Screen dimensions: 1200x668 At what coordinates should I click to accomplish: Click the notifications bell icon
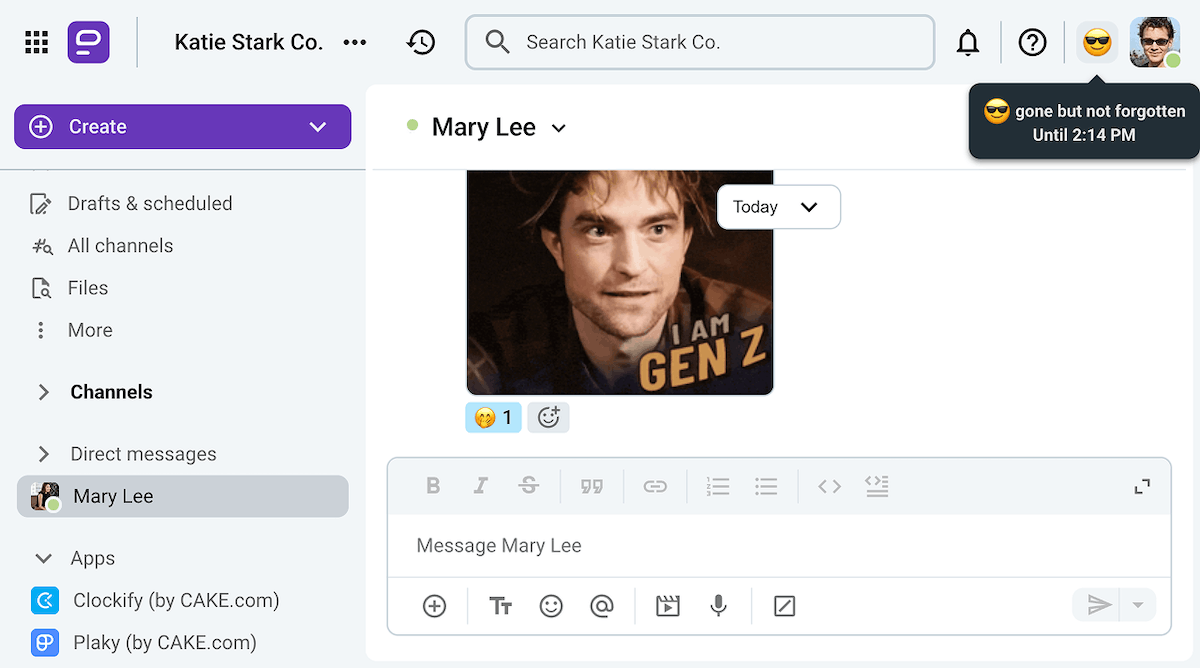click(967, 42)
